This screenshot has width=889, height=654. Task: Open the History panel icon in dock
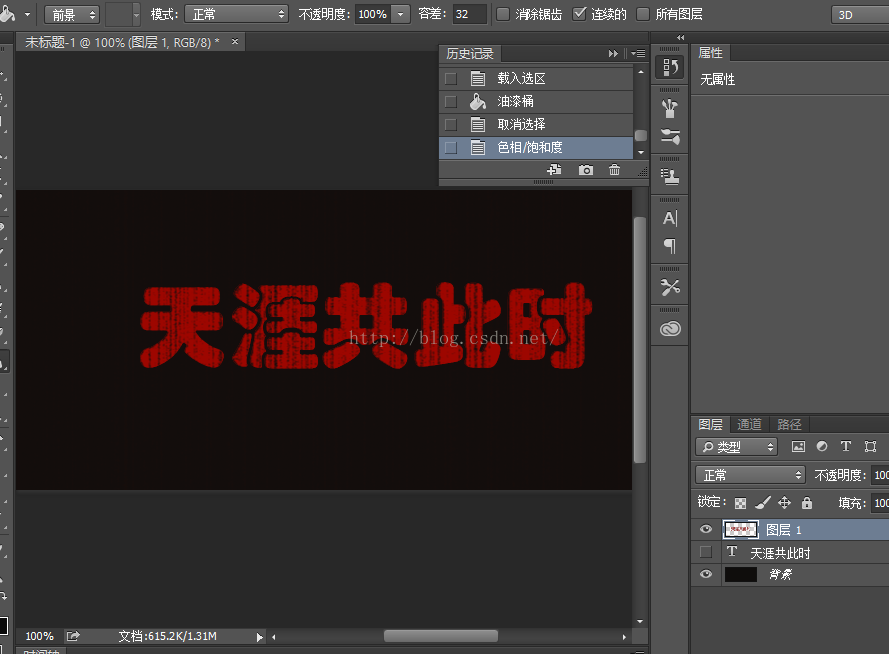[x=670, y=67]
